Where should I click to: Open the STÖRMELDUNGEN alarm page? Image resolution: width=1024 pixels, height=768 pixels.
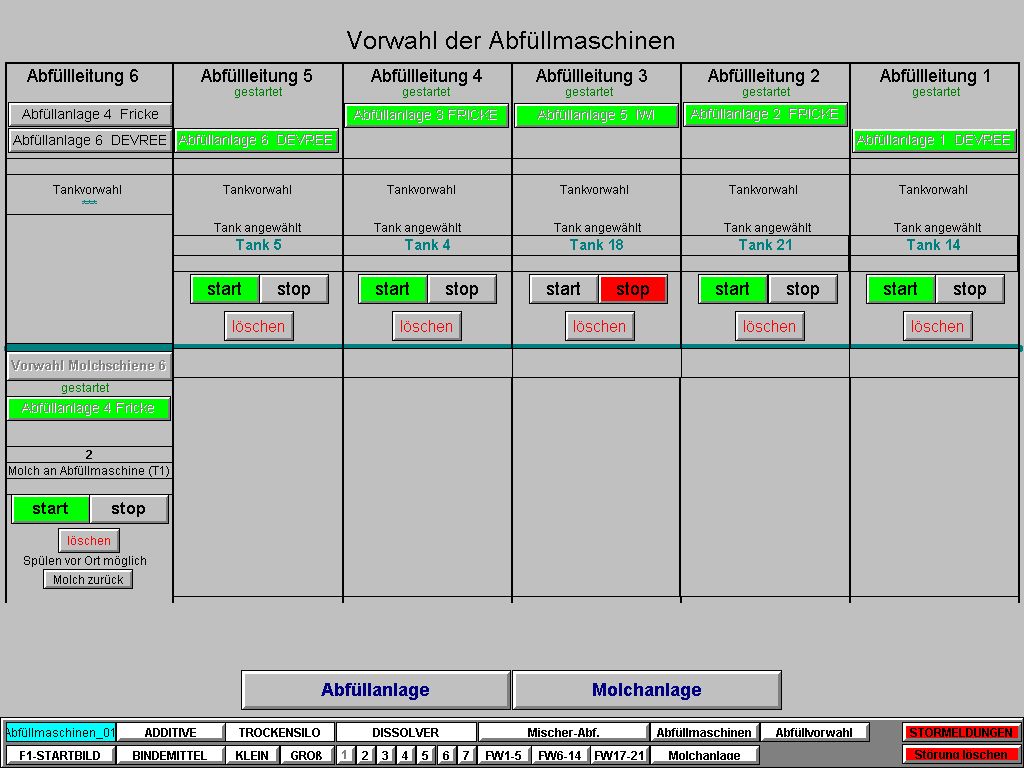tap(961, 733)
